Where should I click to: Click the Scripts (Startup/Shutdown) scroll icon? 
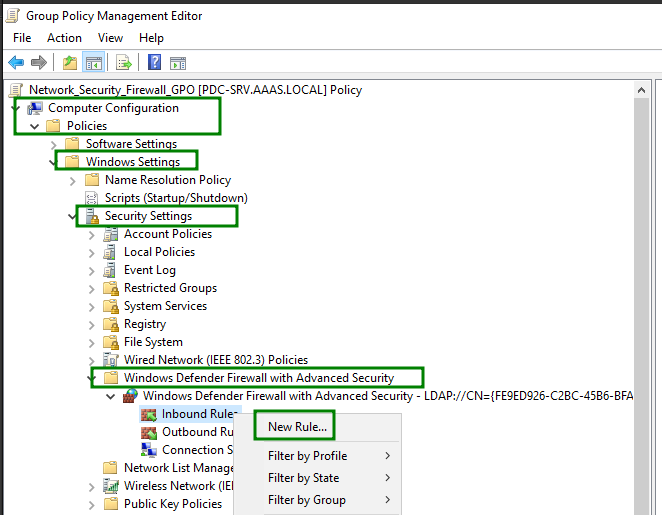[92, 198]
